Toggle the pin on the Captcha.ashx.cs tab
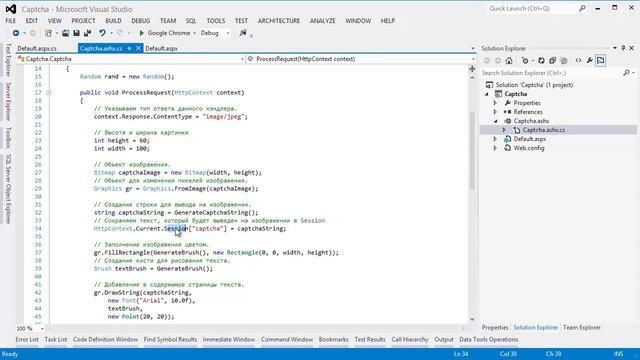 [129, 48]
